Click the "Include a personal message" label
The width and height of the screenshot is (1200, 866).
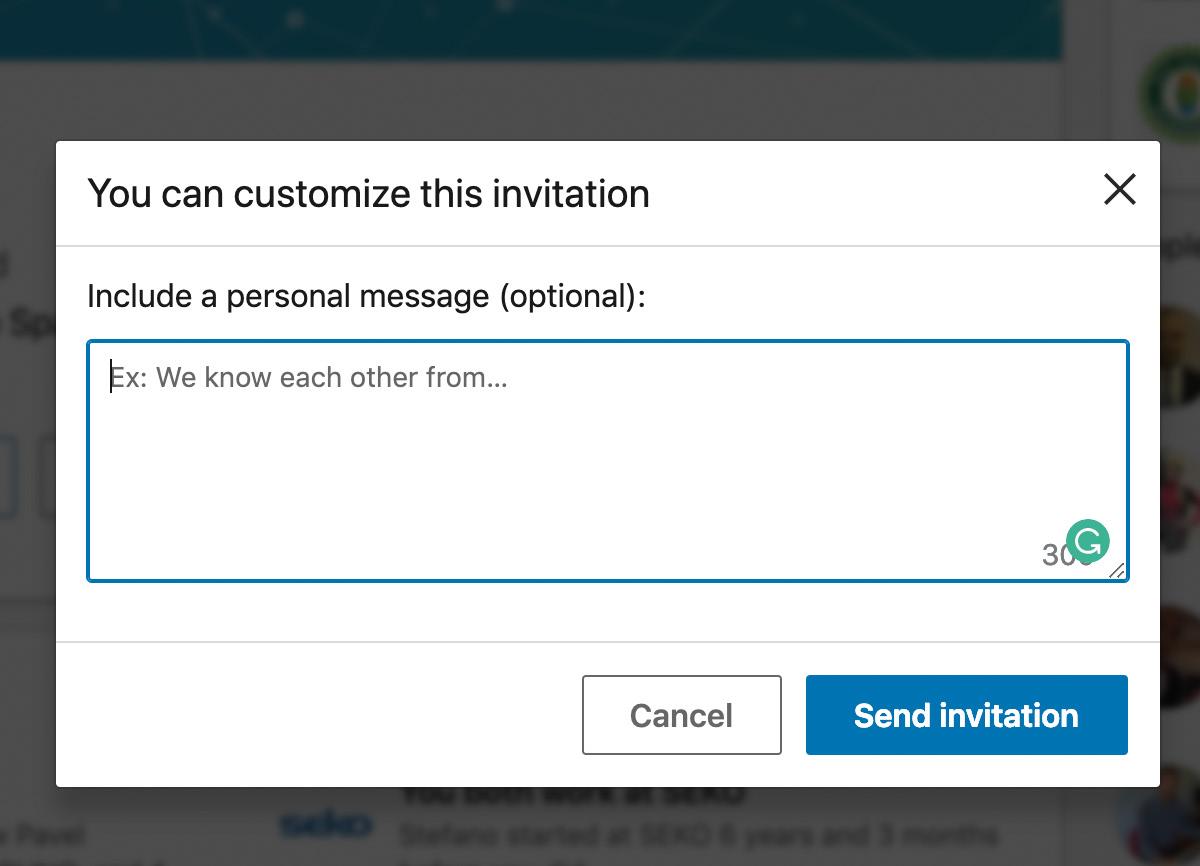[x=366, y=296]
